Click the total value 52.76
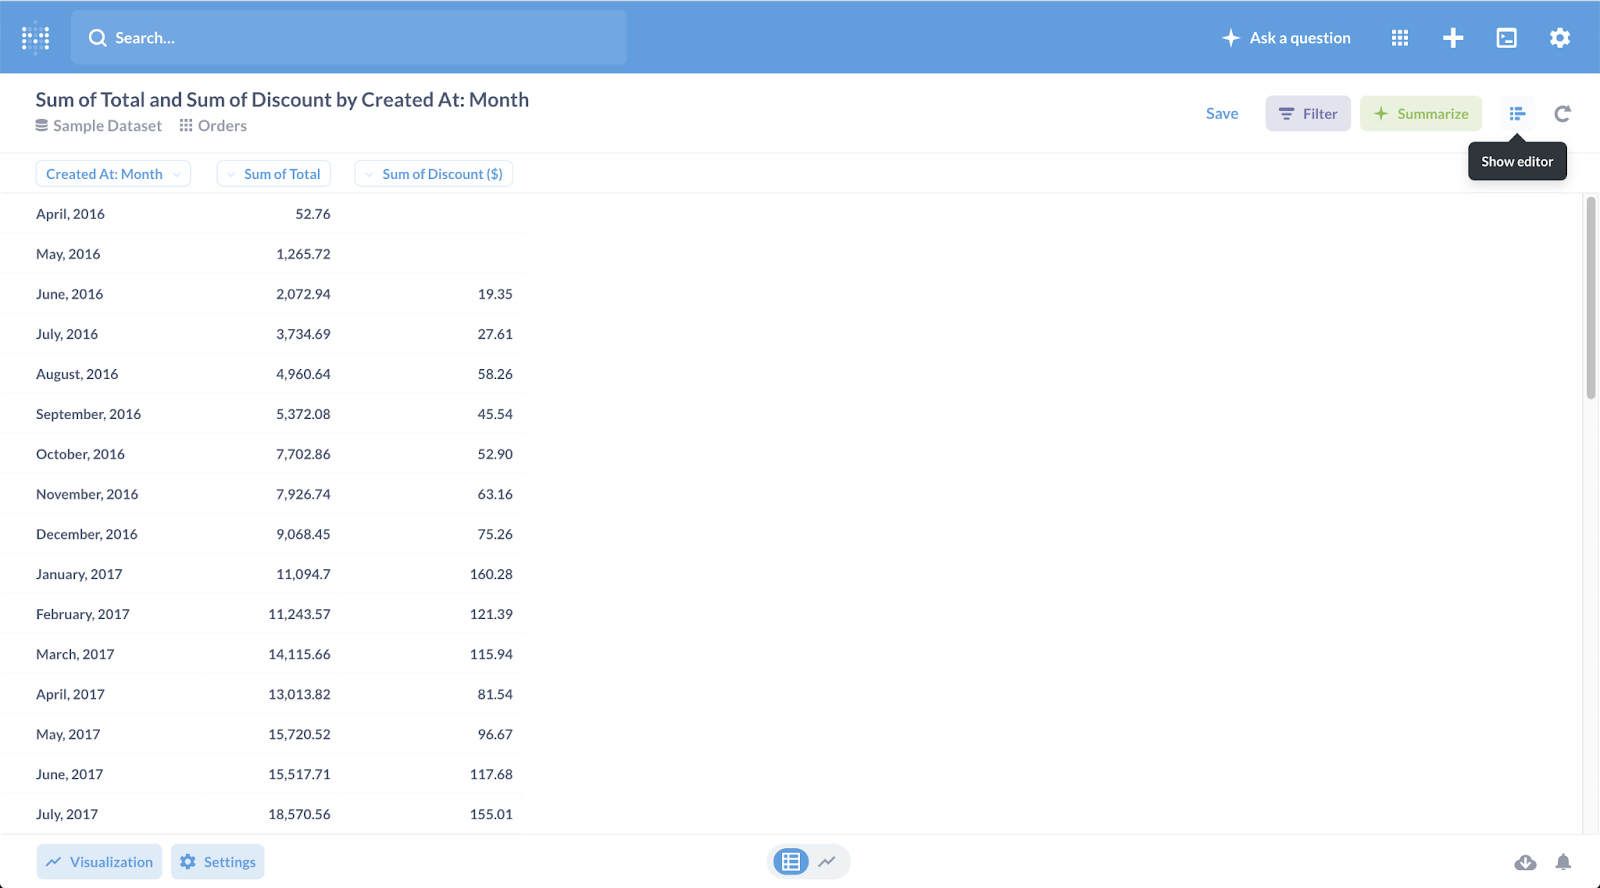1600x888 pixels. point(313,214)
